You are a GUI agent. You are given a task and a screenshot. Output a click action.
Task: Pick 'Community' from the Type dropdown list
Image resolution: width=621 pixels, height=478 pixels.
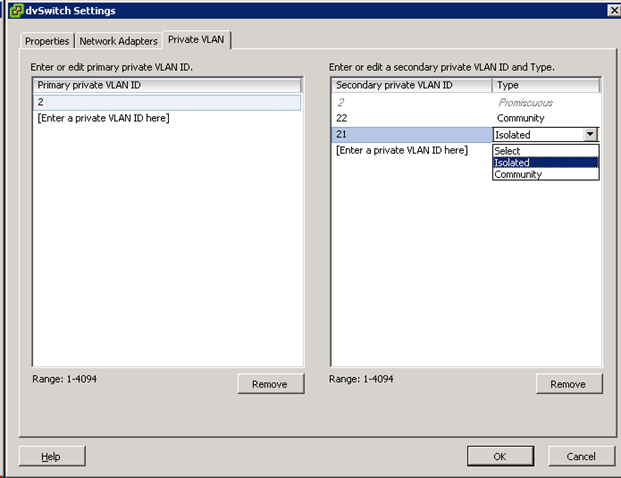pos(518,174)
